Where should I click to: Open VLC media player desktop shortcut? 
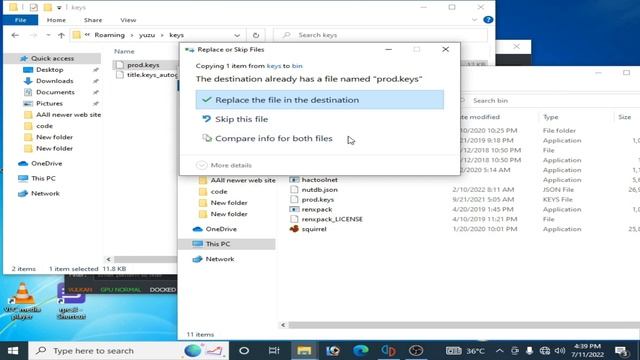[x=22, y=301]
